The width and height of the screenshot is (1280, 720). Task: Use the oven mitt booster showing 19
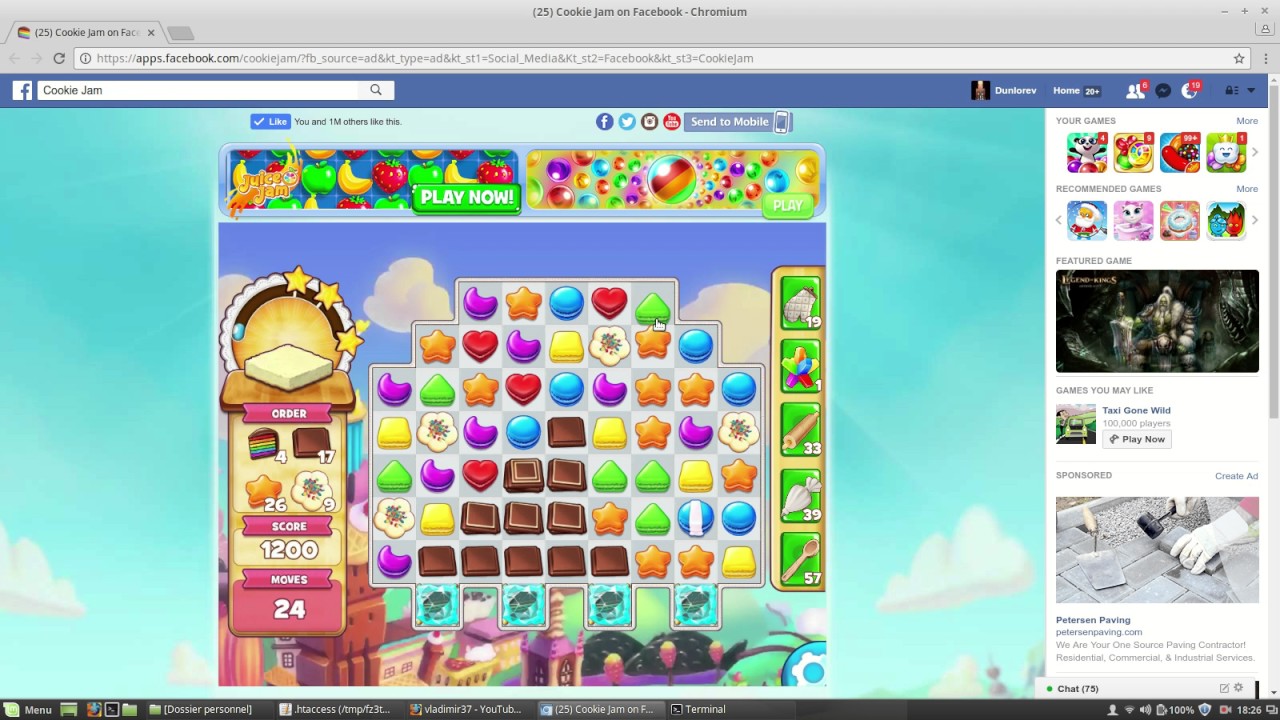tap(800, 305)
